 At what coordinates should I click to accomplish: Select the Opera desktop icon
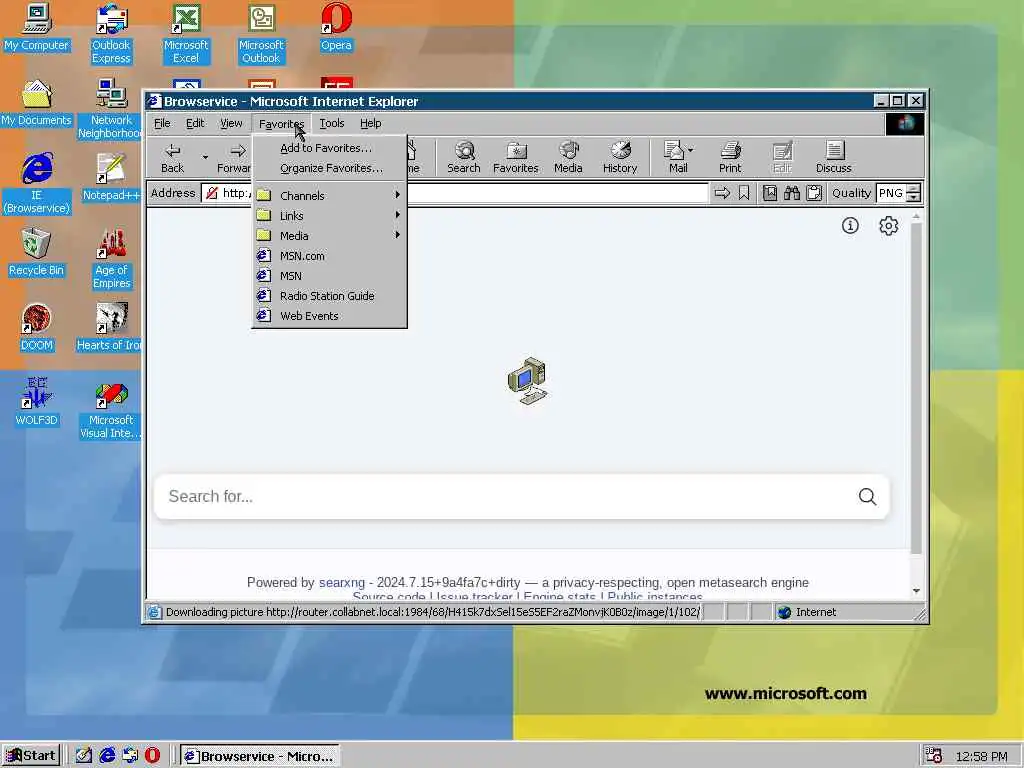(x=336, y=27)
